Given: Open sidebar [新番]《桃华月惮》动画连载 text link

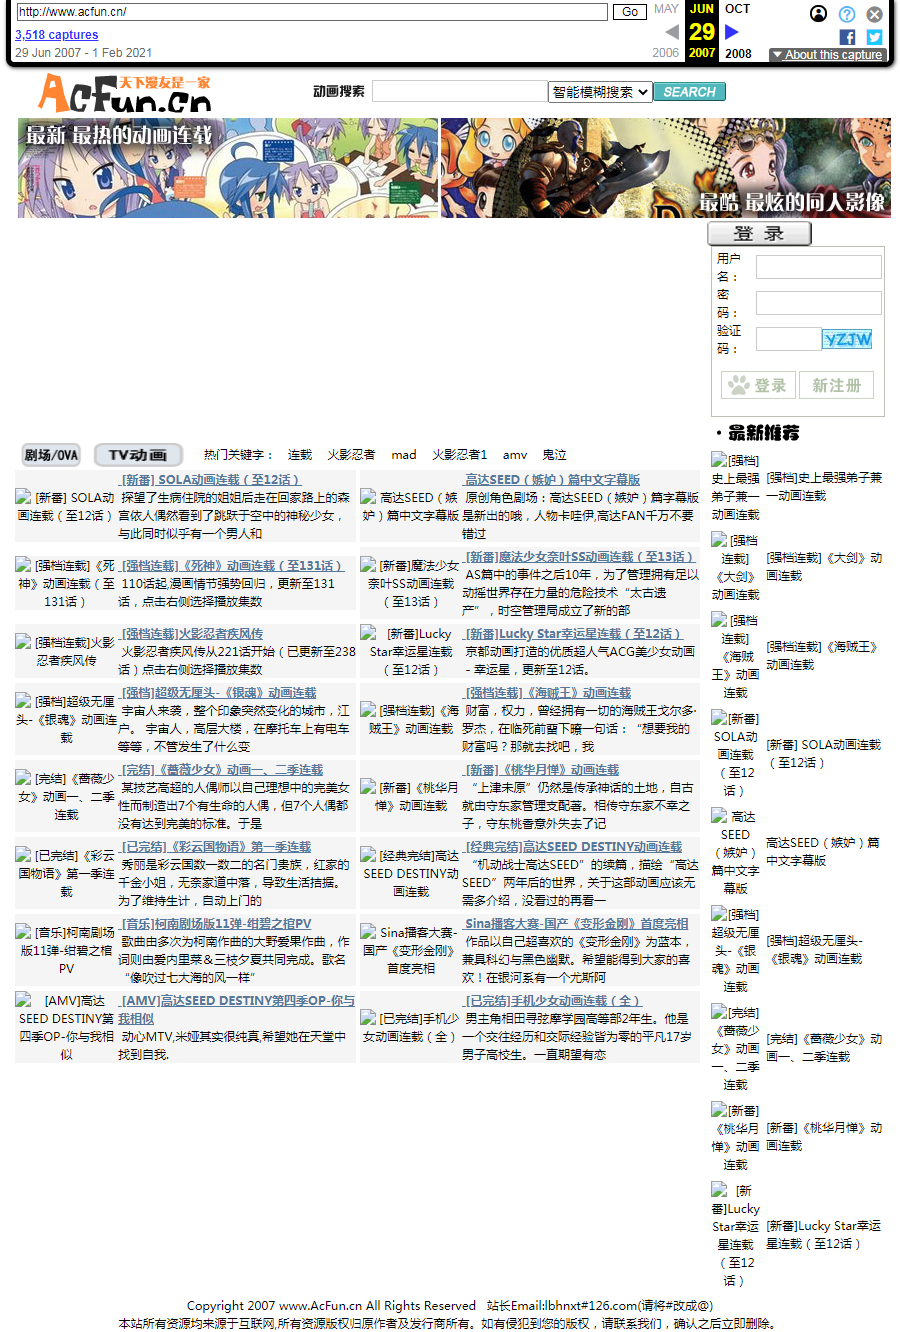Looking at the screenshot, I should tap(824, 1137).
